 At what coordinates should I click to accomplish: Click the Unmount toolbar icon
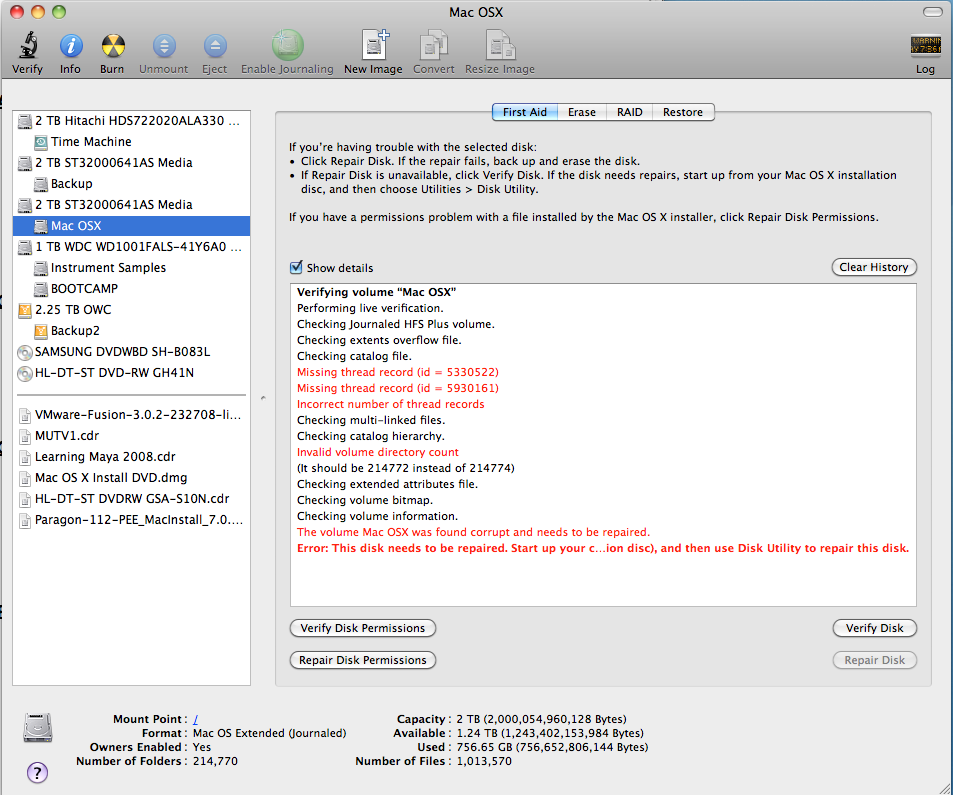(163, 46)
